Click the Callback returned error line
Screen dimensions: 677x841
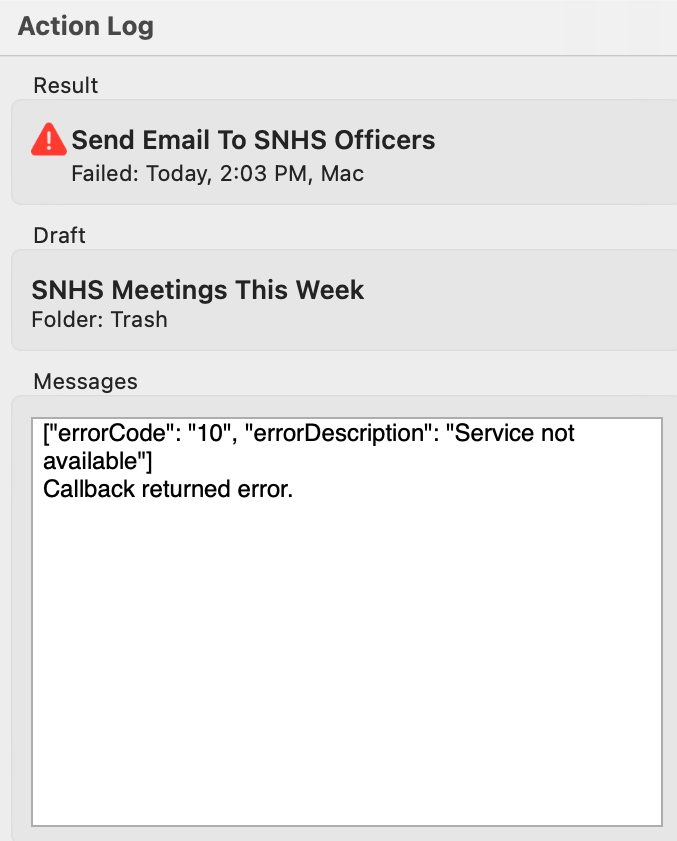168,489
